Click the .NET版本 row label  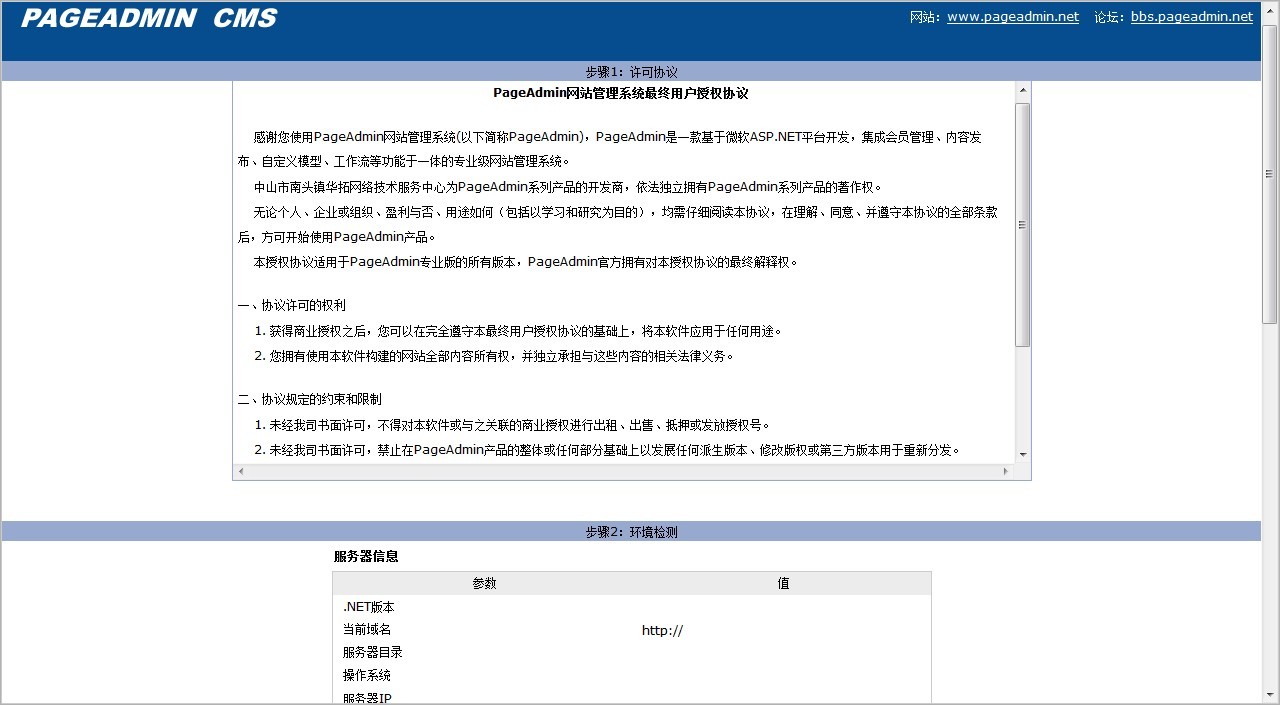[x=369, y=607]
